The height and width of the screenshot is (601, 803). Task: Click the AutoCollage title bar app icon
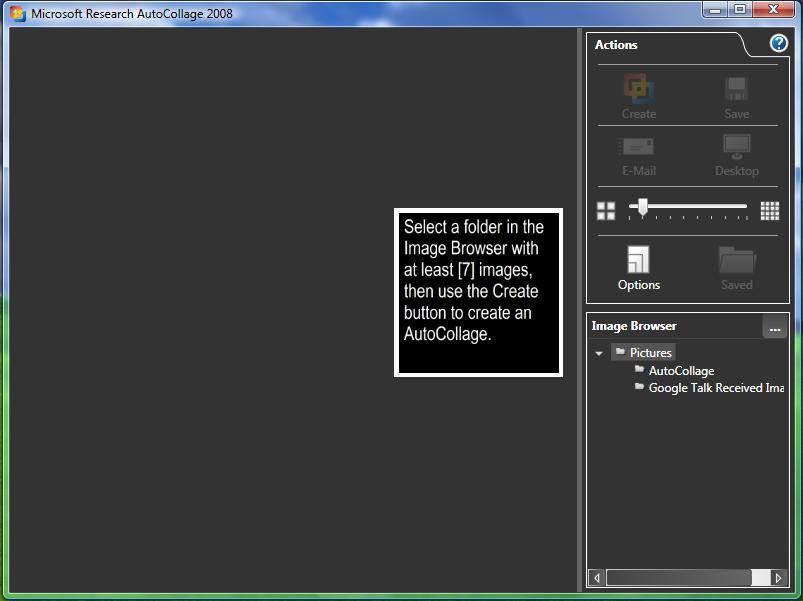[17, 14]
